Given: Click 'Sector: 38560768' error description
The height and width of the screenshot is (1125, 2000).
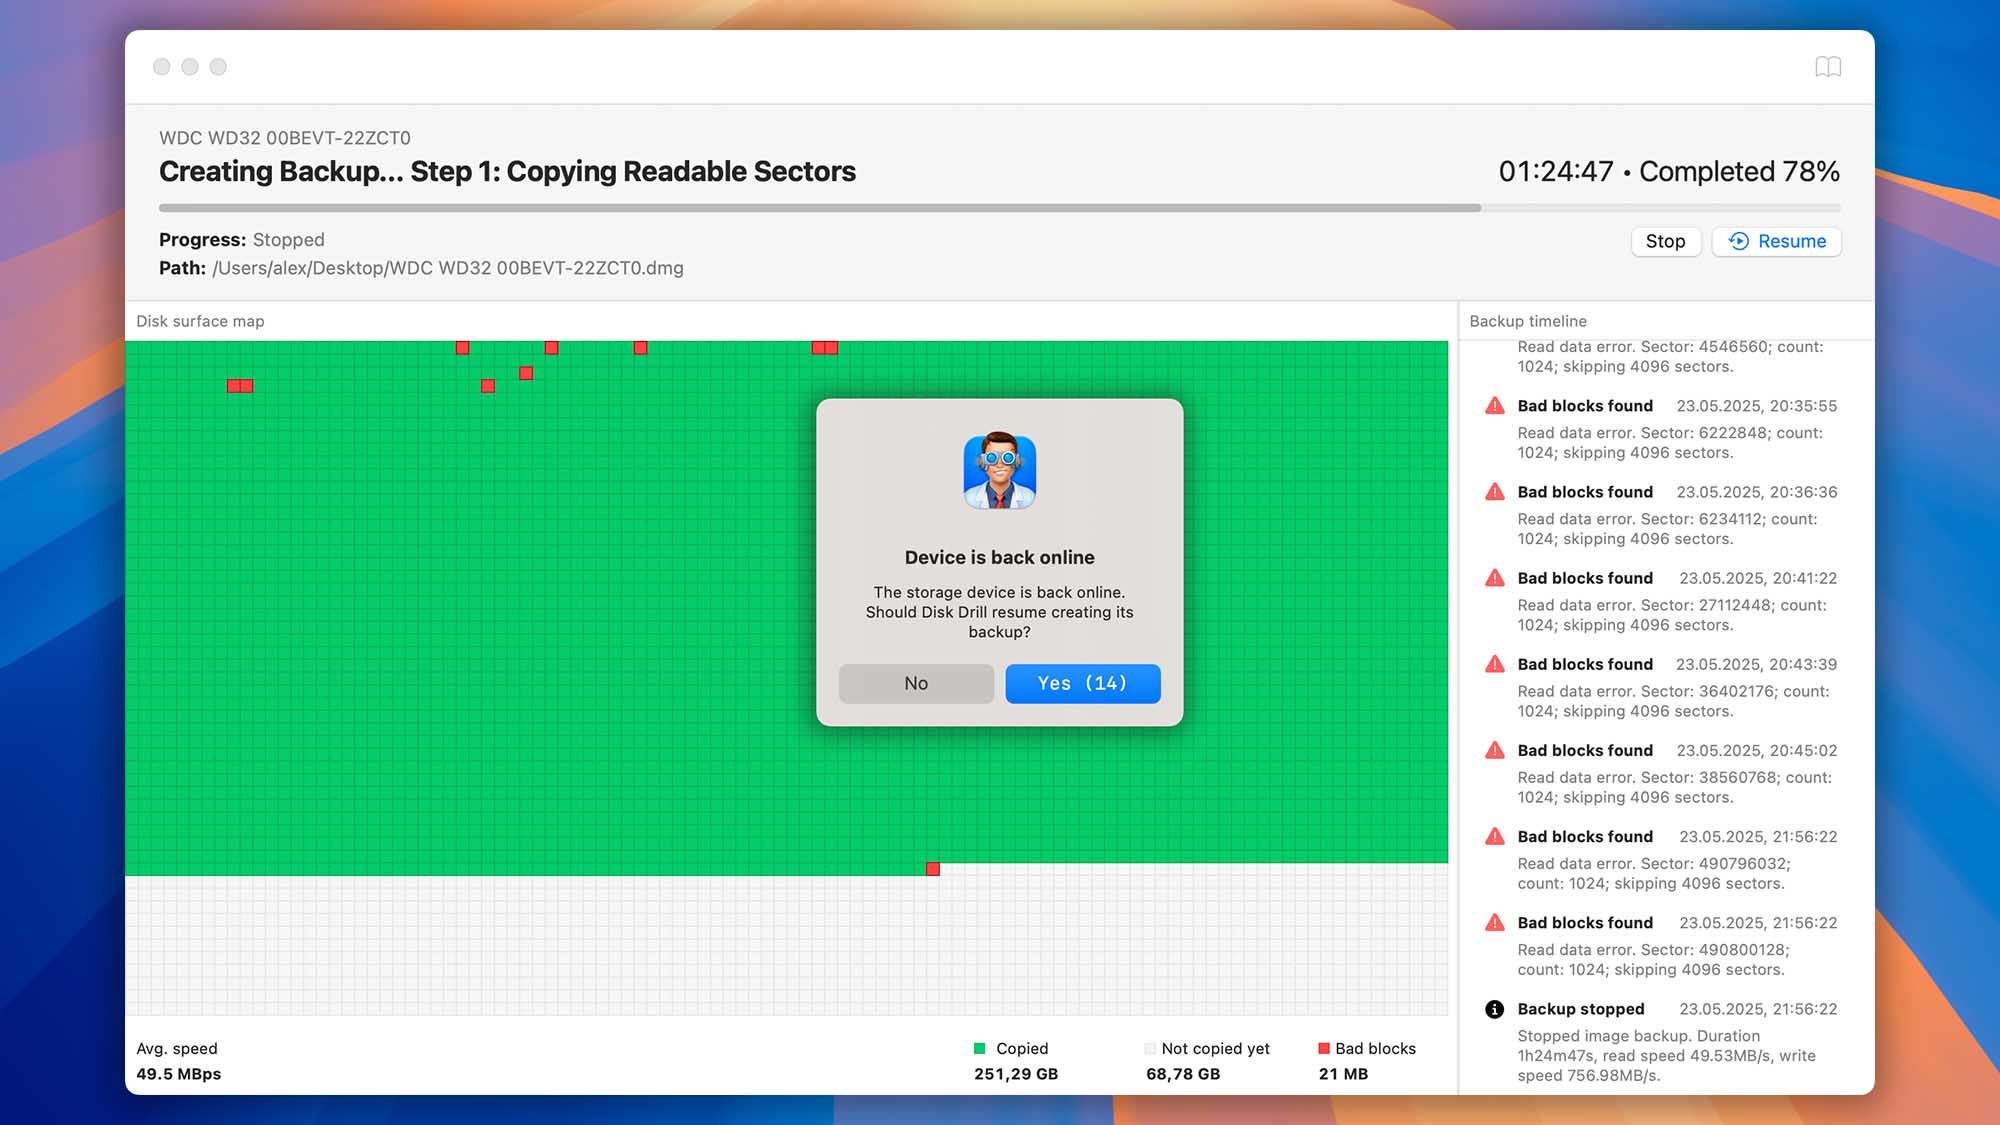Looking at the screenshot, I should 1675,786.
